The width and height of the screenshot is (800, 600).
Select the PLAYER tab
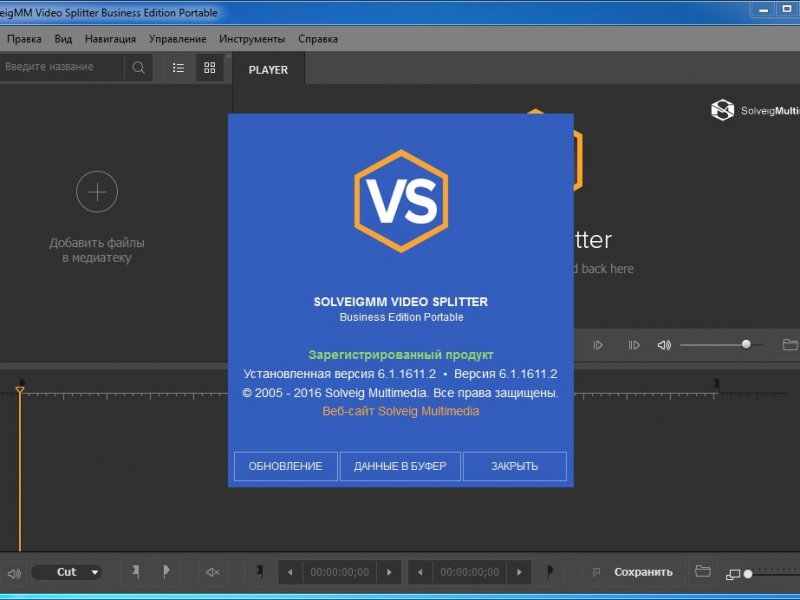point(268,69)
